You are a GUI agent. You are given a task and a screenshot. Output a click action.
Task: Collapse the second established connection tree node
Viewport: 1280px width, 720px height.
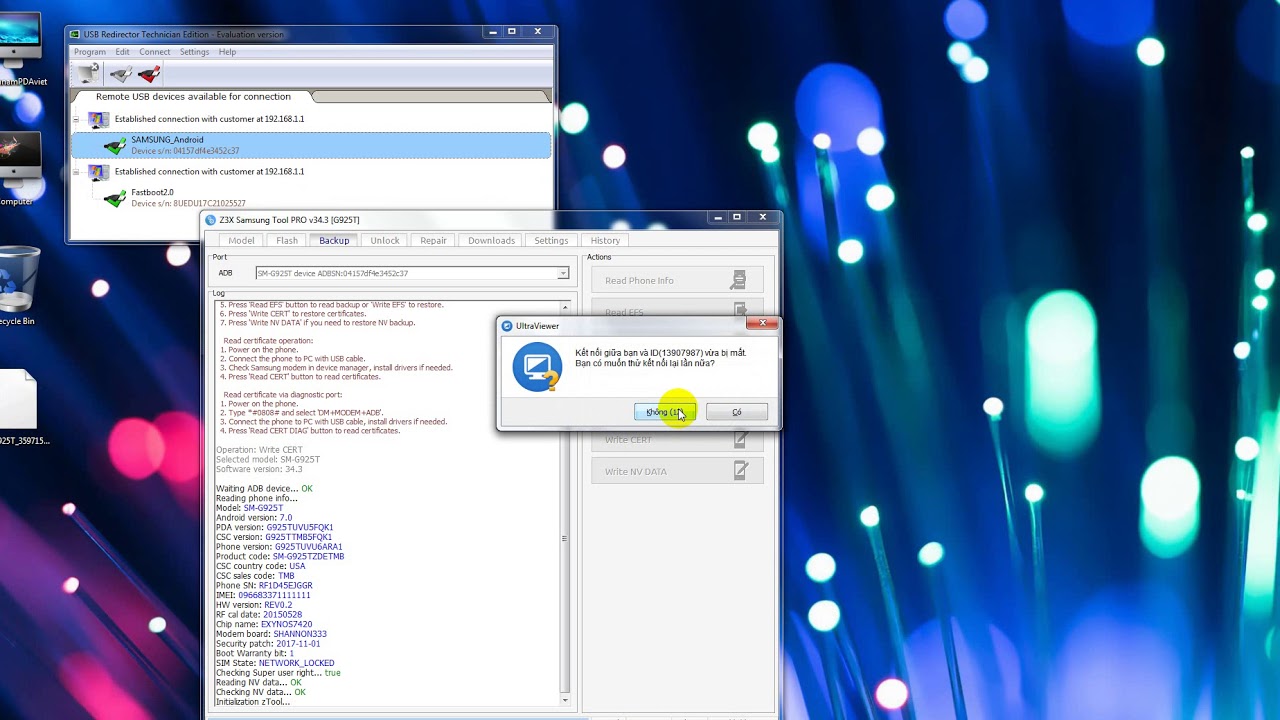tap(76, 172)
